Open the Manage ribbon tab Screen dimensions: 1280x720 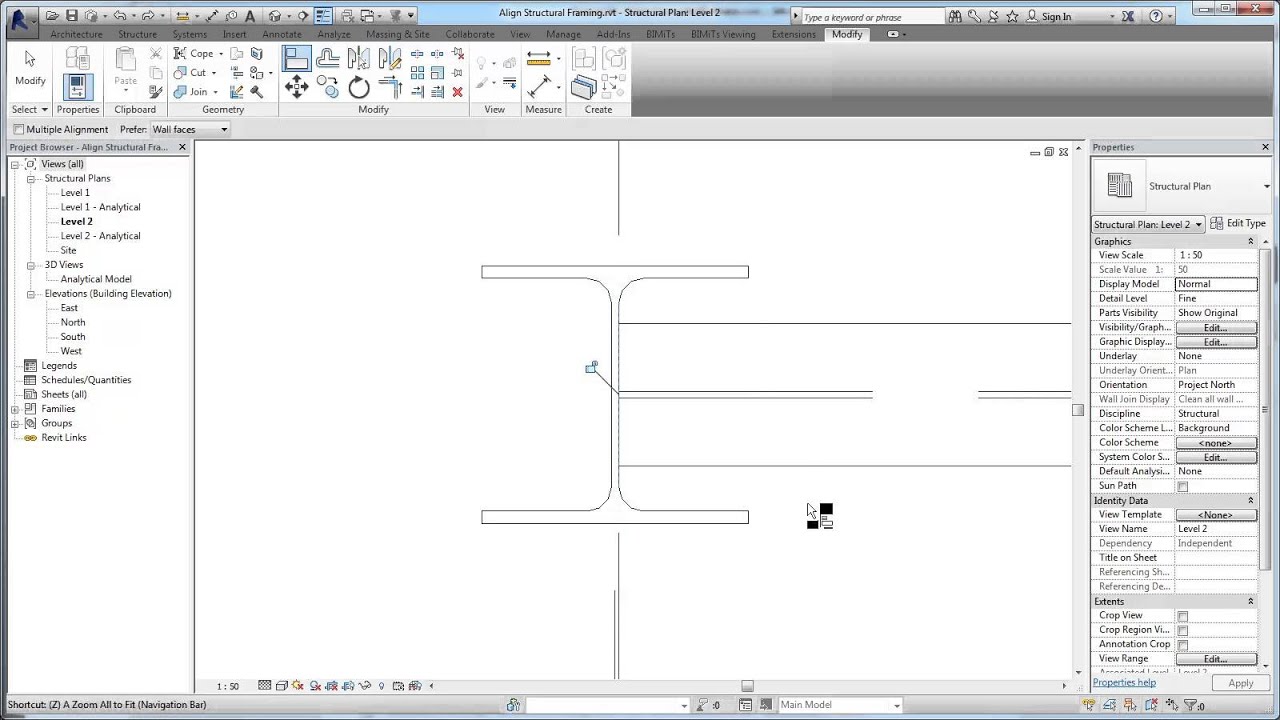point(563,34)
